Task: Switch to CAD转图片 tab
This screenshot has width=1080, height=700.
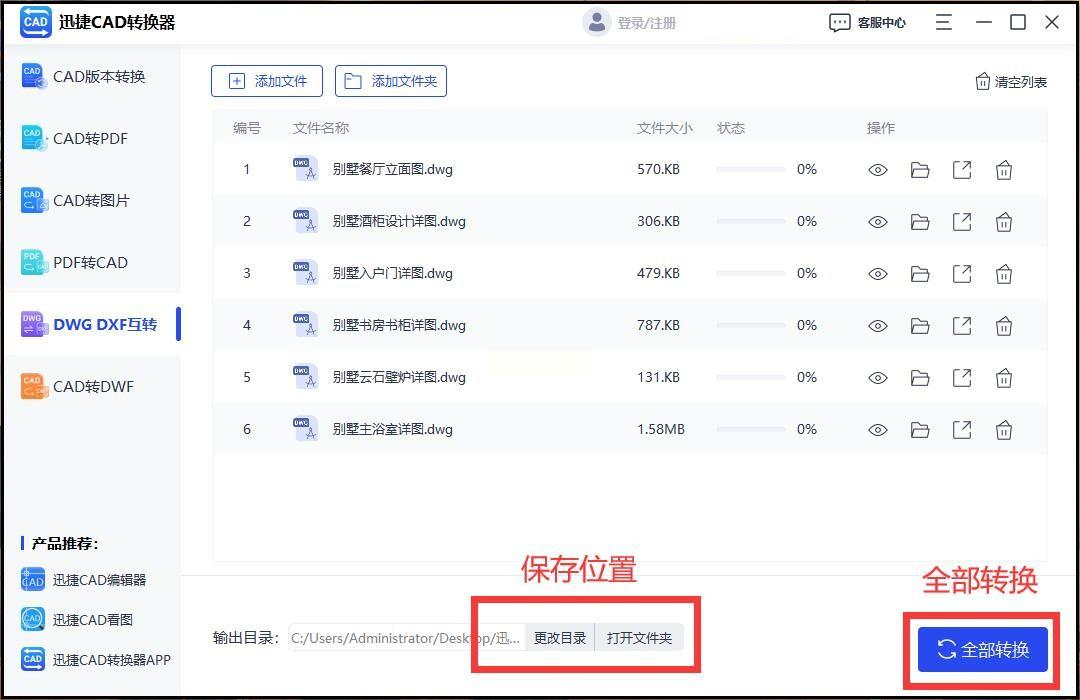Action: [92, 200]
